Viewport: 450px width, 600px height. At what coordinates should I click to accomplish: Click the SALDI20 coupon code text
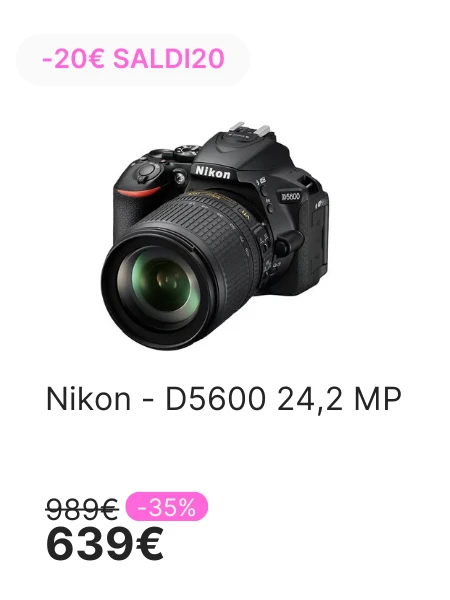[169, 59]
